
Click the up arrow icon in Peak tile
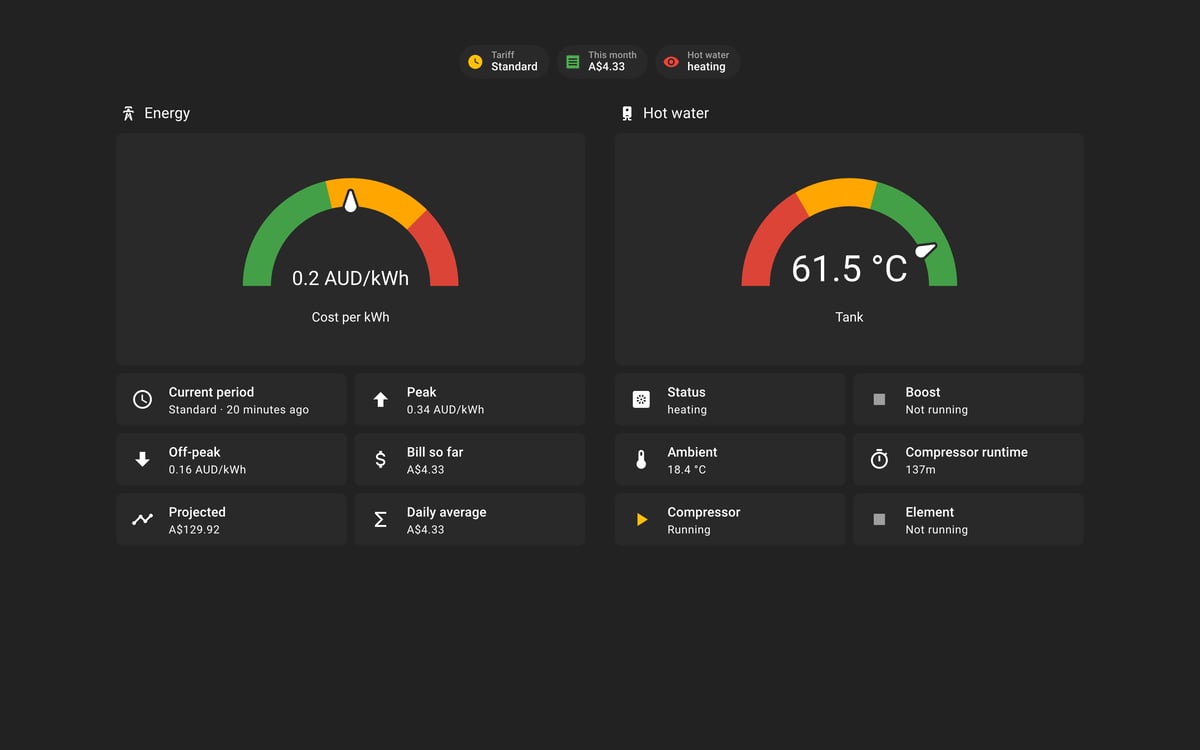[x=380, y=400]
